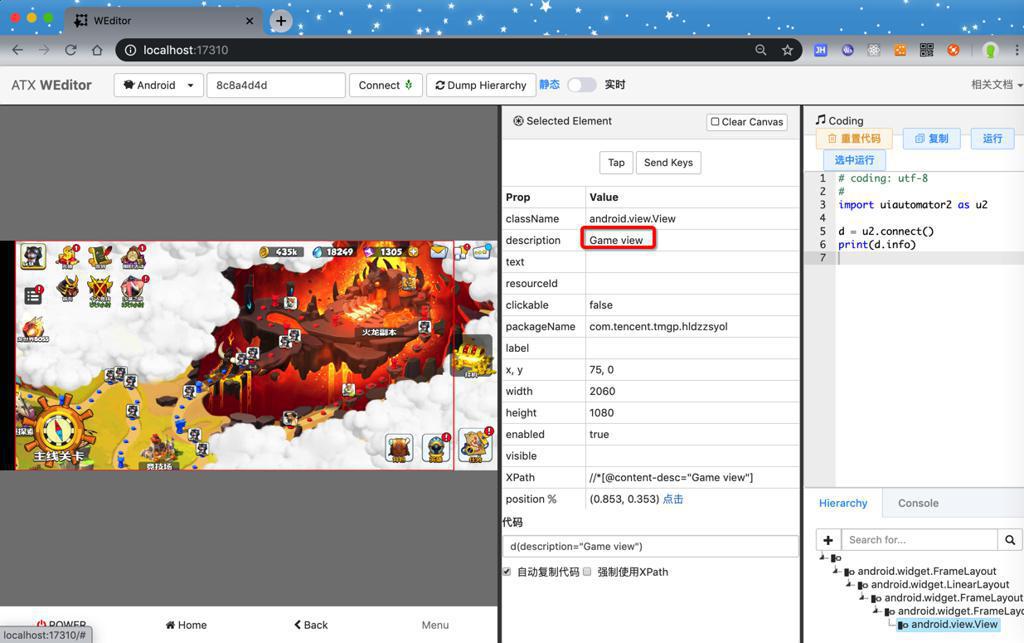
Task: Click the android.view.View className value
Action: point(632,219)
